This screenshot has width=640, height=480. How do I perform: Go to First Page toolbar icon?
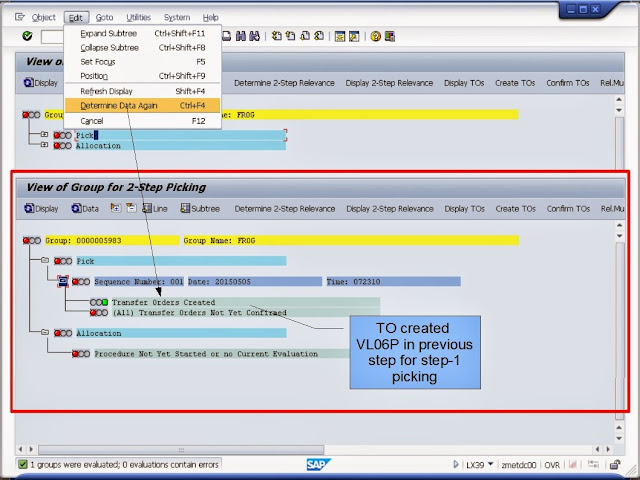click(277, 36)
